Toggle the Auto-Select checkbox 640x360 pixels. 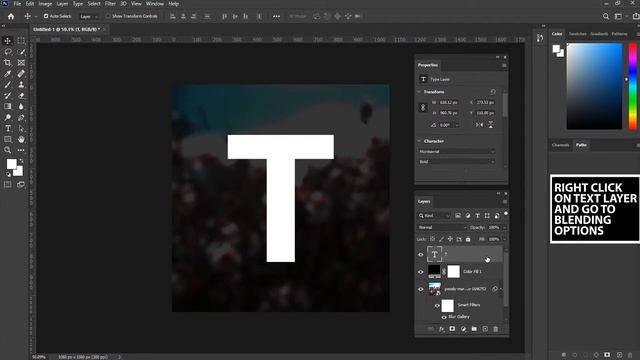[46, 16]
